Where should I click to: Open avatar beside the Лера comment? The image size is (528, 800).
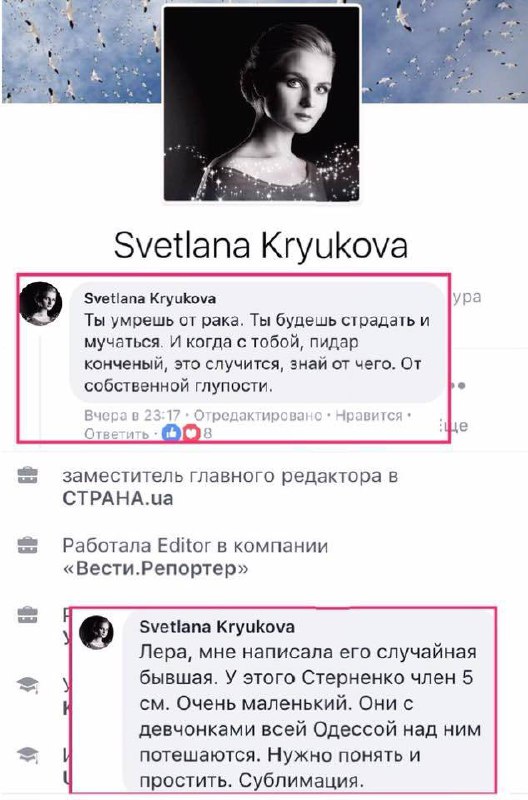[x=96, y=633]
